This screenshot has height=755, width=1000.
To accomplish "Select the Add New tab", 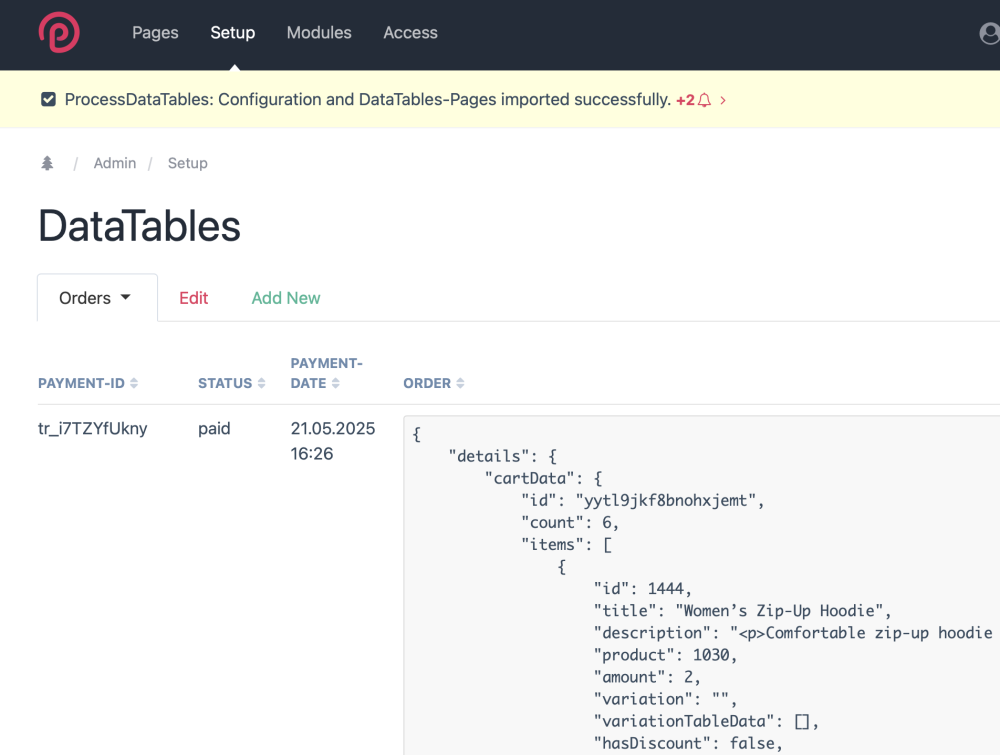I will coord(286,298).
